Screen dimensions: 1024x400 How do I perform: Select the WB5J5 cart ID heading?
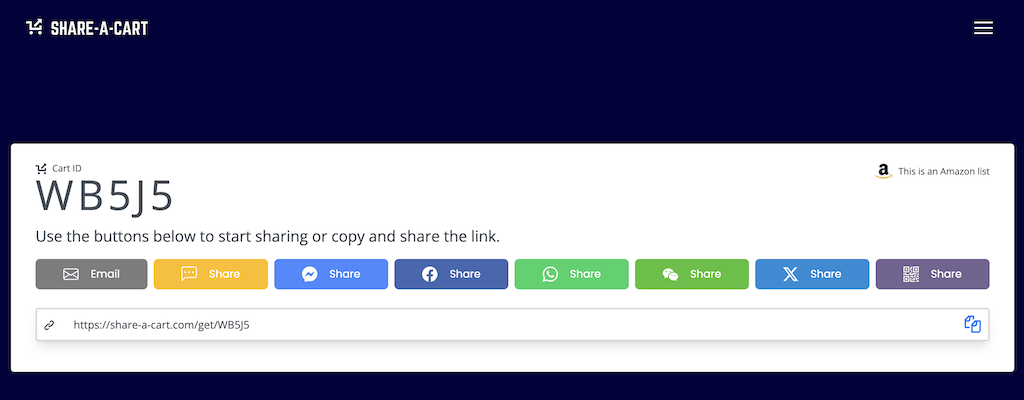pyautogui.click(x=104, y=196)
